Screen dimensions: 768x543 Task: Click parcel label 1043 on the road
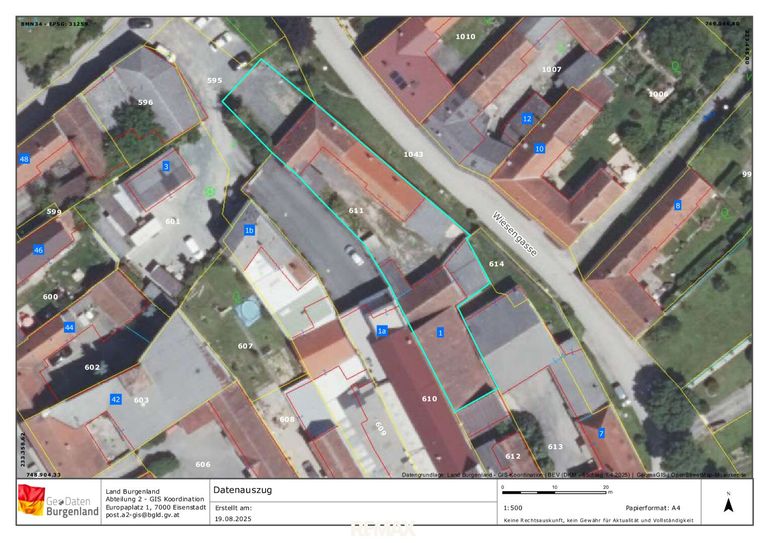pos(413,154)
